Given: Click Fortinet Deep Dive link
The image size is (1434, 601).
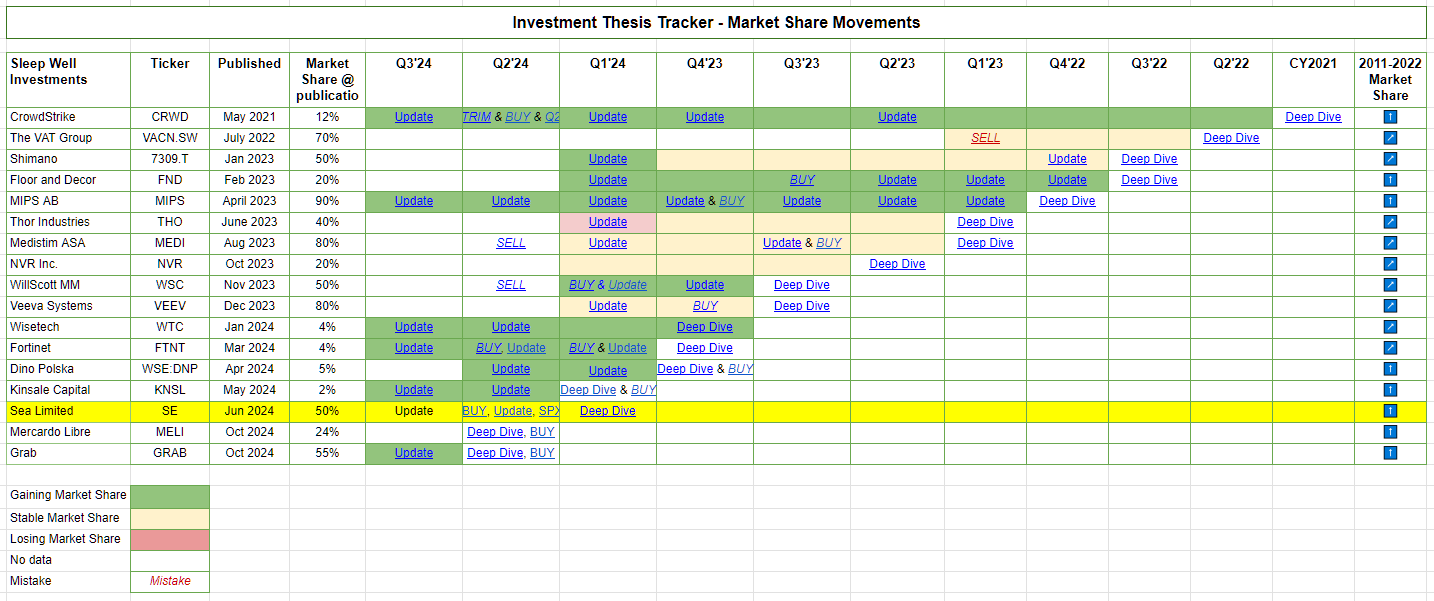Looking at the screenshot, I should [705, 348].
